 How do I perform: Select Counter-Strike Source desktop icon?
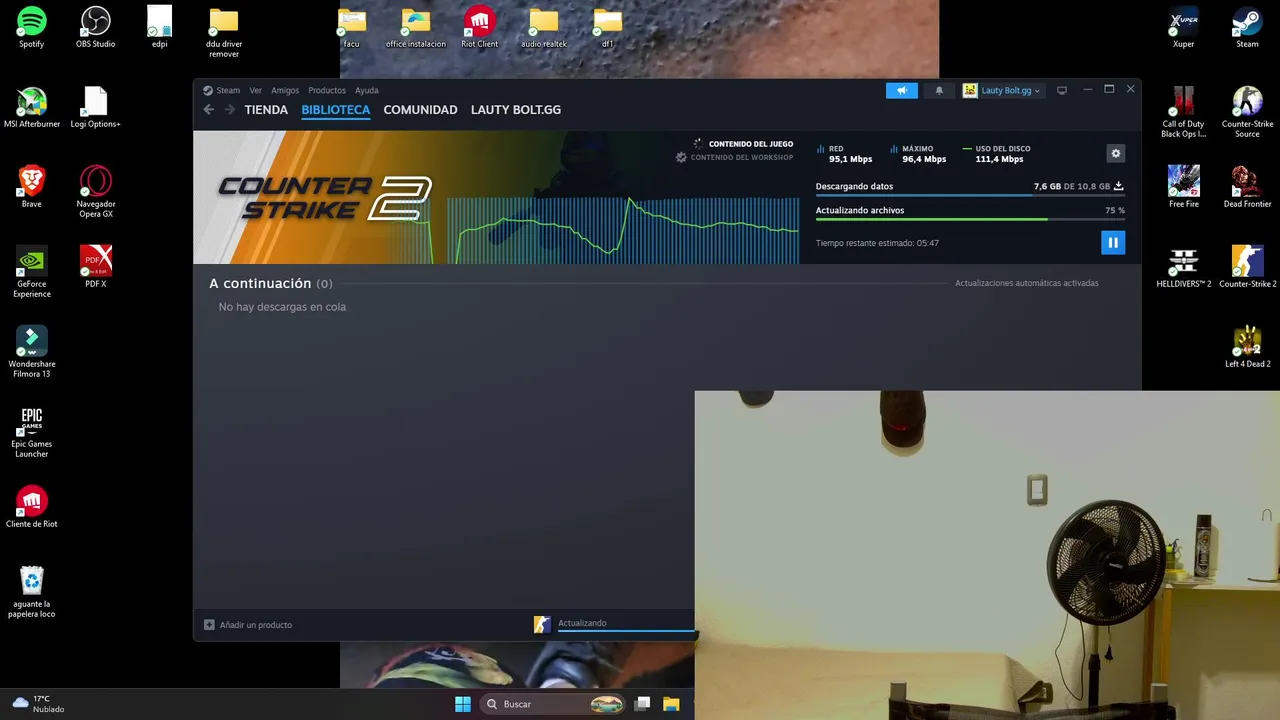click(1247, 112)
